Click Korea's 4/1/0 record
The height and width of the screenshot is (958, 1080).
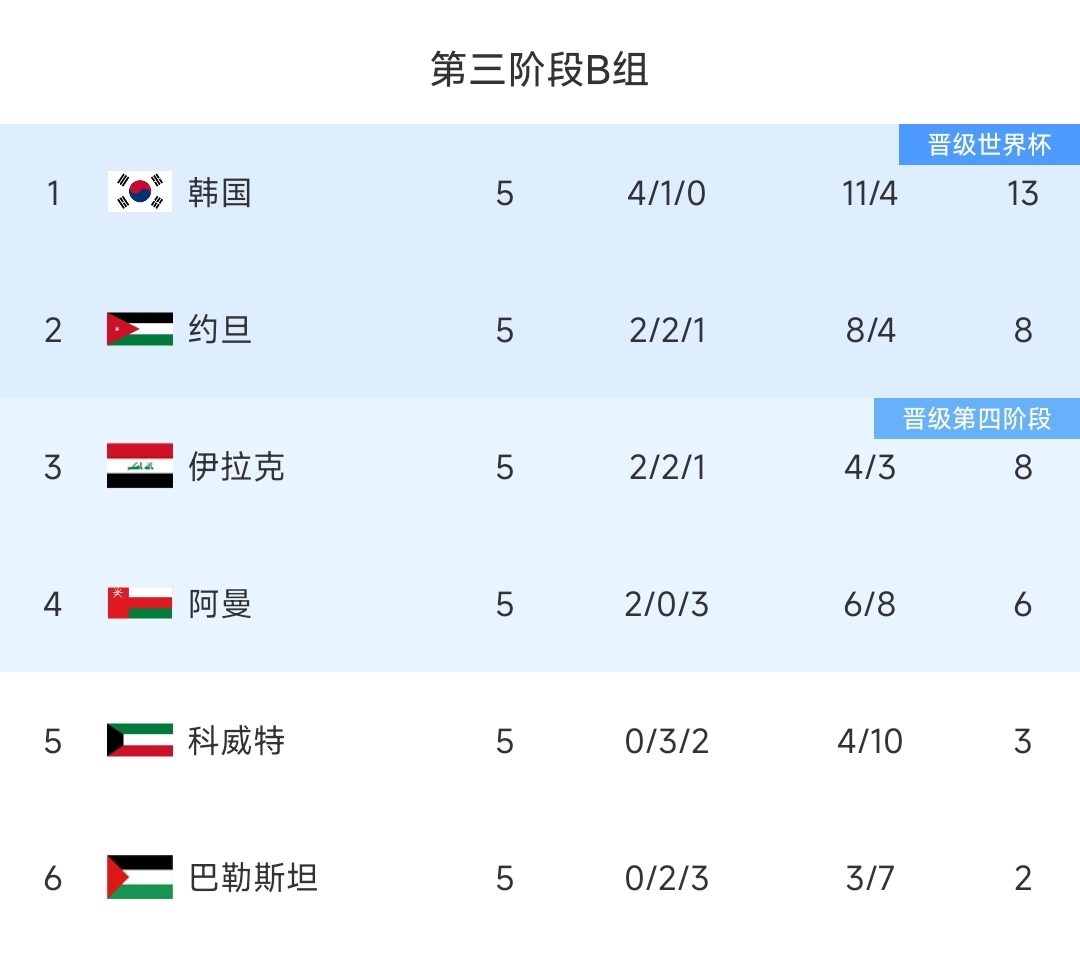pyautogui.click(x=666, y=193)
